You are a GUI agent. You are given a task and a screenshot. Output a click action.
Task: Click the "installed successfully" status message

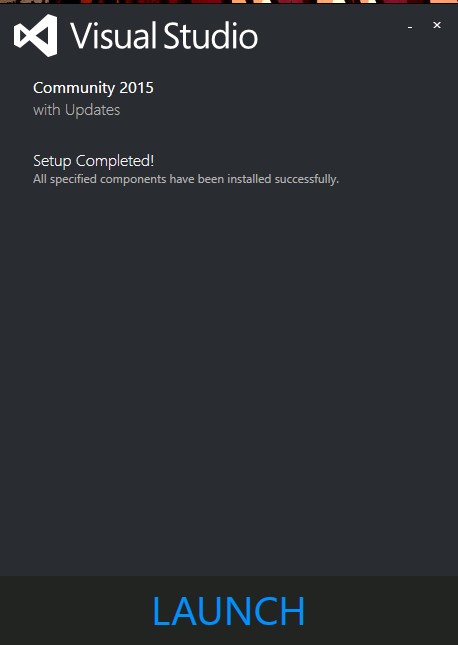(283, 179)
